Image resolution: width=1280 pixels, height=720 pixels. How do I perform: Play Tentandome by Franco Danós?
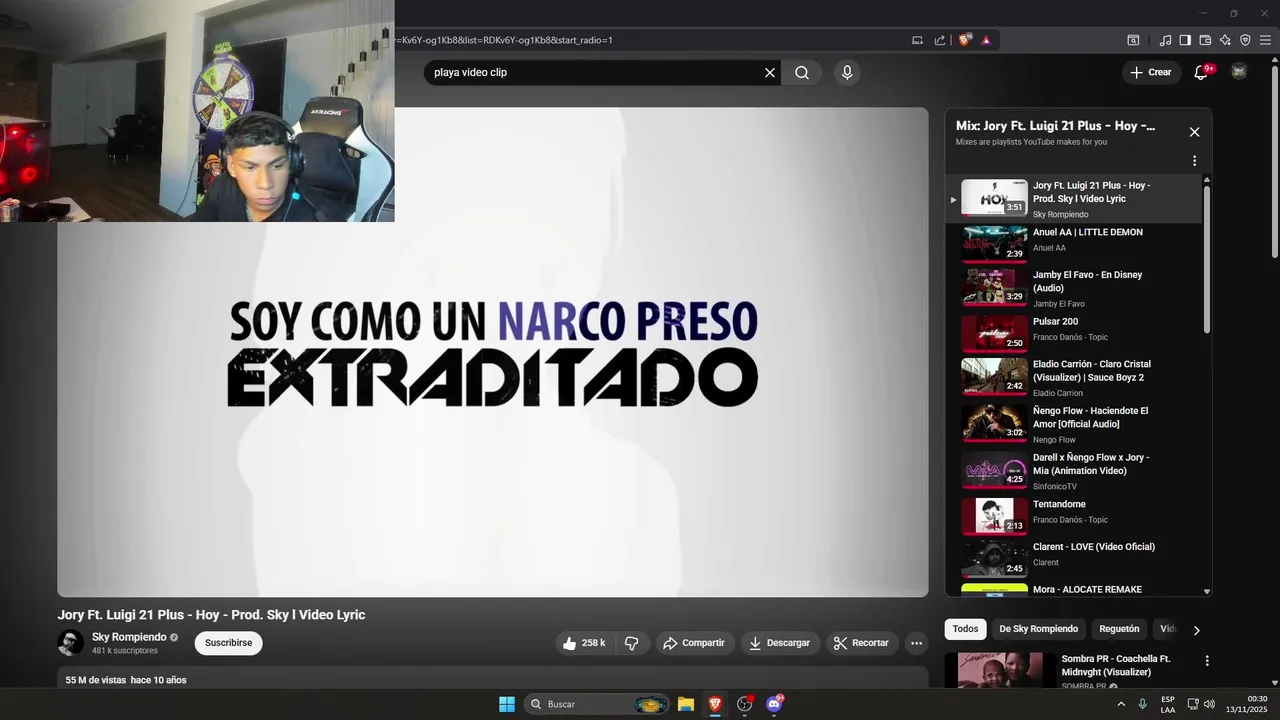click(1075, 517)
